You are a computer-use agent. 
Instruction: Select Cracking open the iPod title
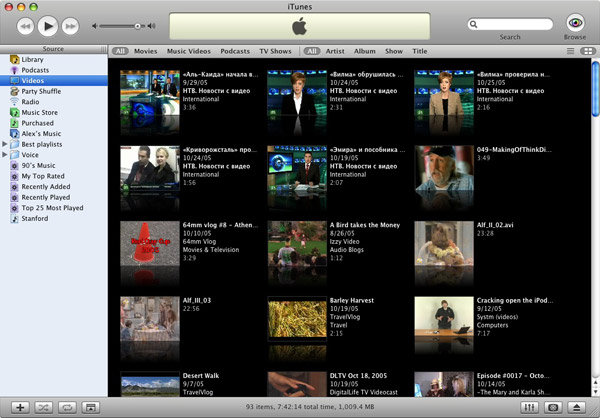(x=515, y=300)
